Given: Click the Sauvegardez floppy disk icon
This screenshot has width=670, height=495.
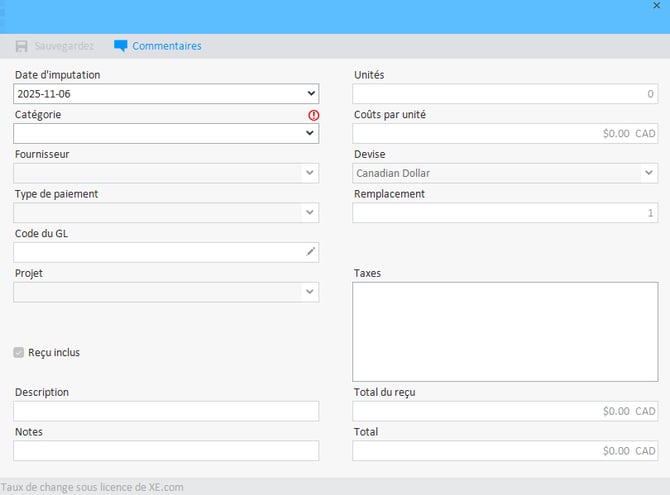Looking at the screenshot, I should [22, 46].
